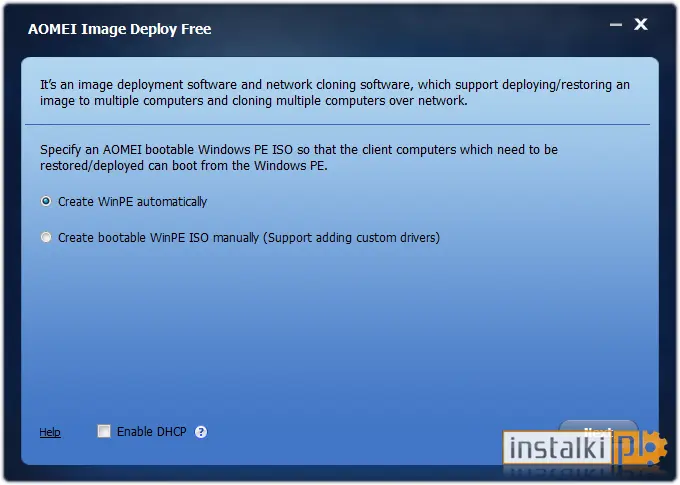
Task: Select Create WinPE automatically radio button
Action: coord(46,201)
